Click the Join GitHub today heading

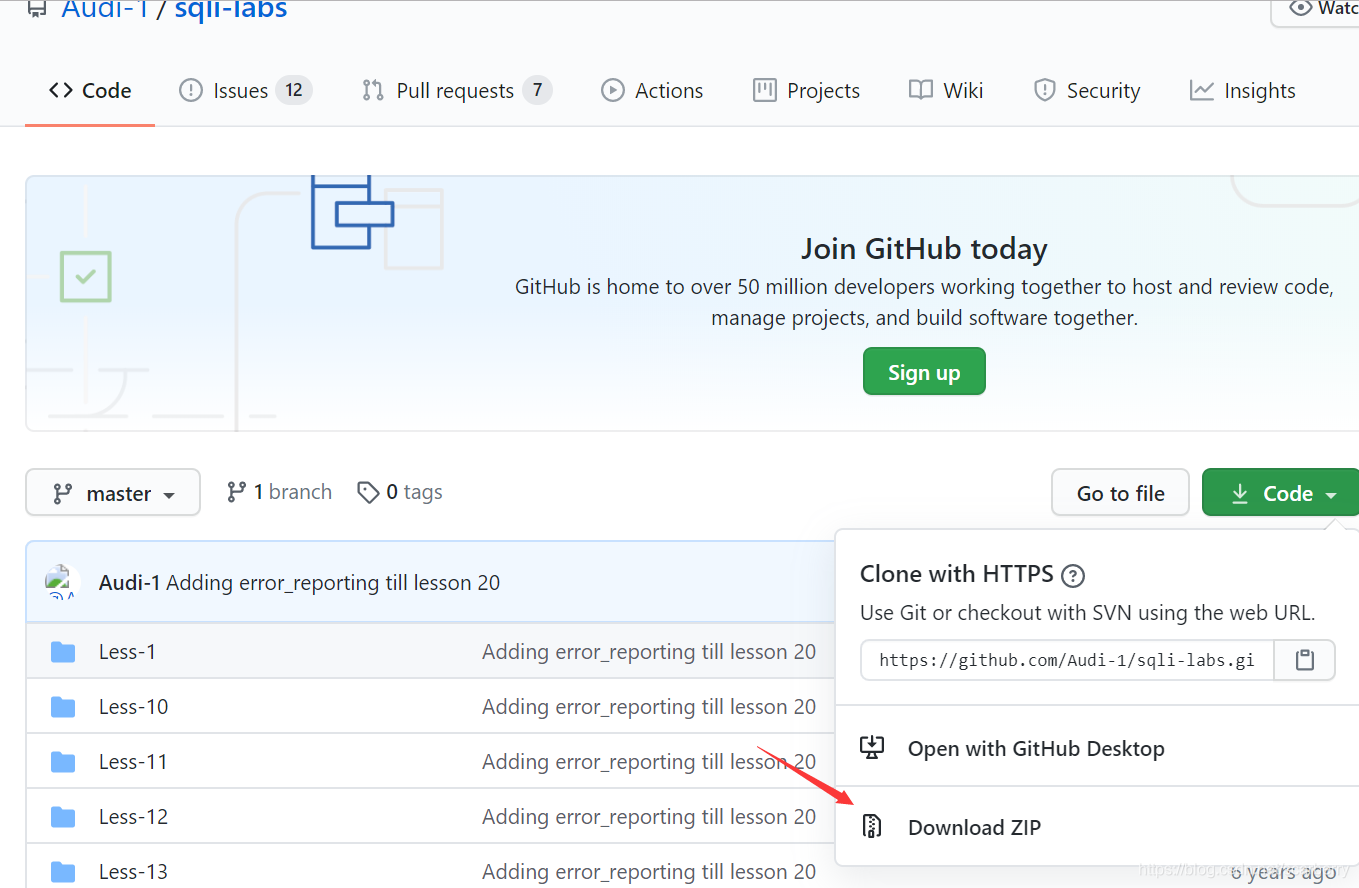924,249
